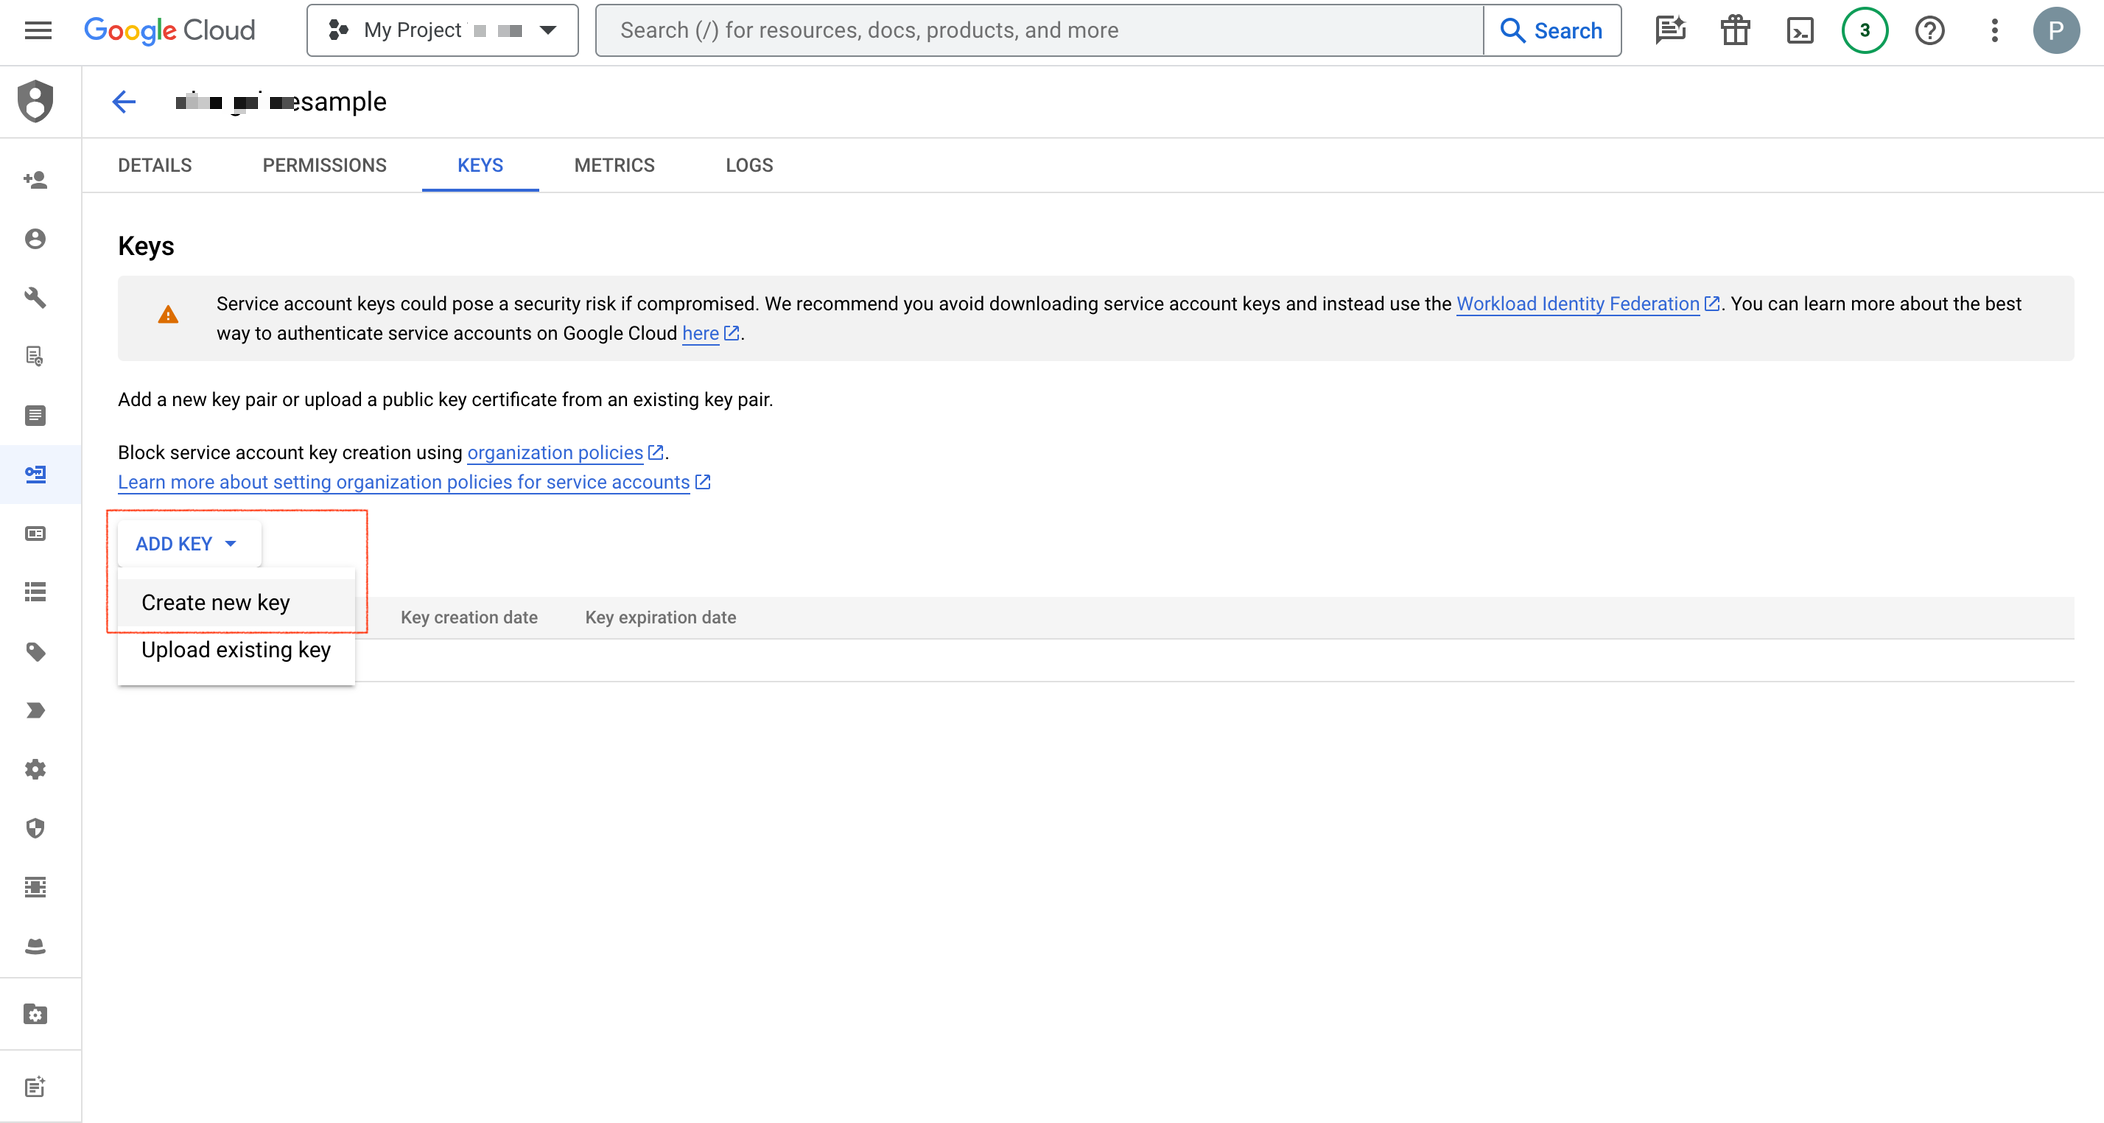Viewport: 2104px width, 1123px height.
Task: Click into the resources search field
Action: pyautogui.click(x=1040, y=30)
